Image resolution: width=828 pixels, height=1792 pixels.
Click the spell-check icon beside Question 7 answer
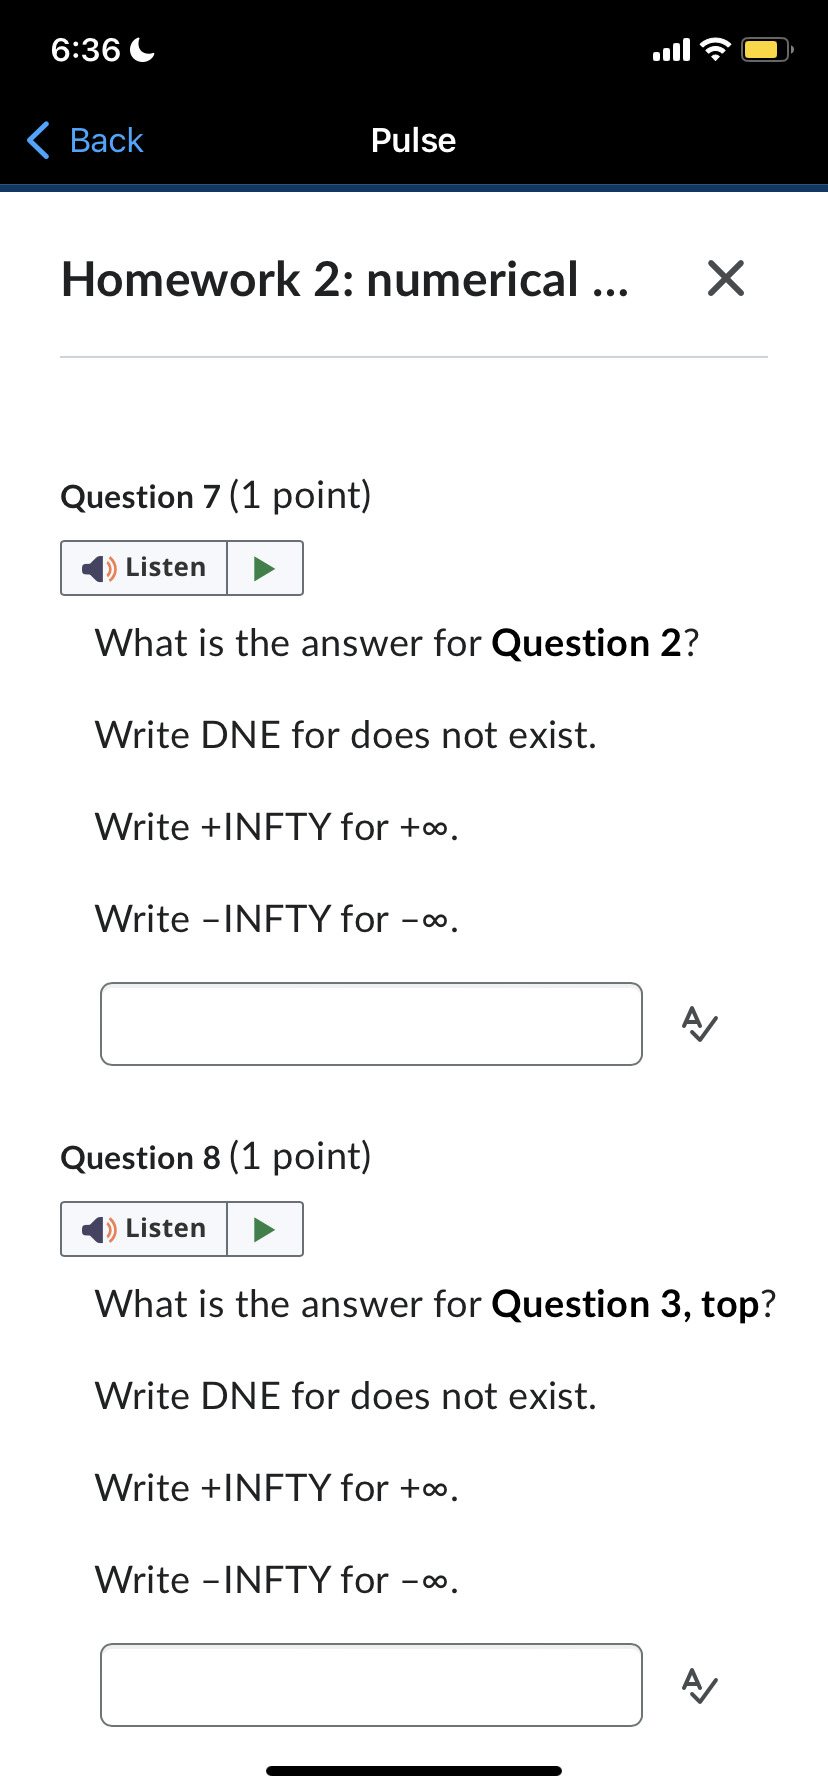click(698, 1024)
